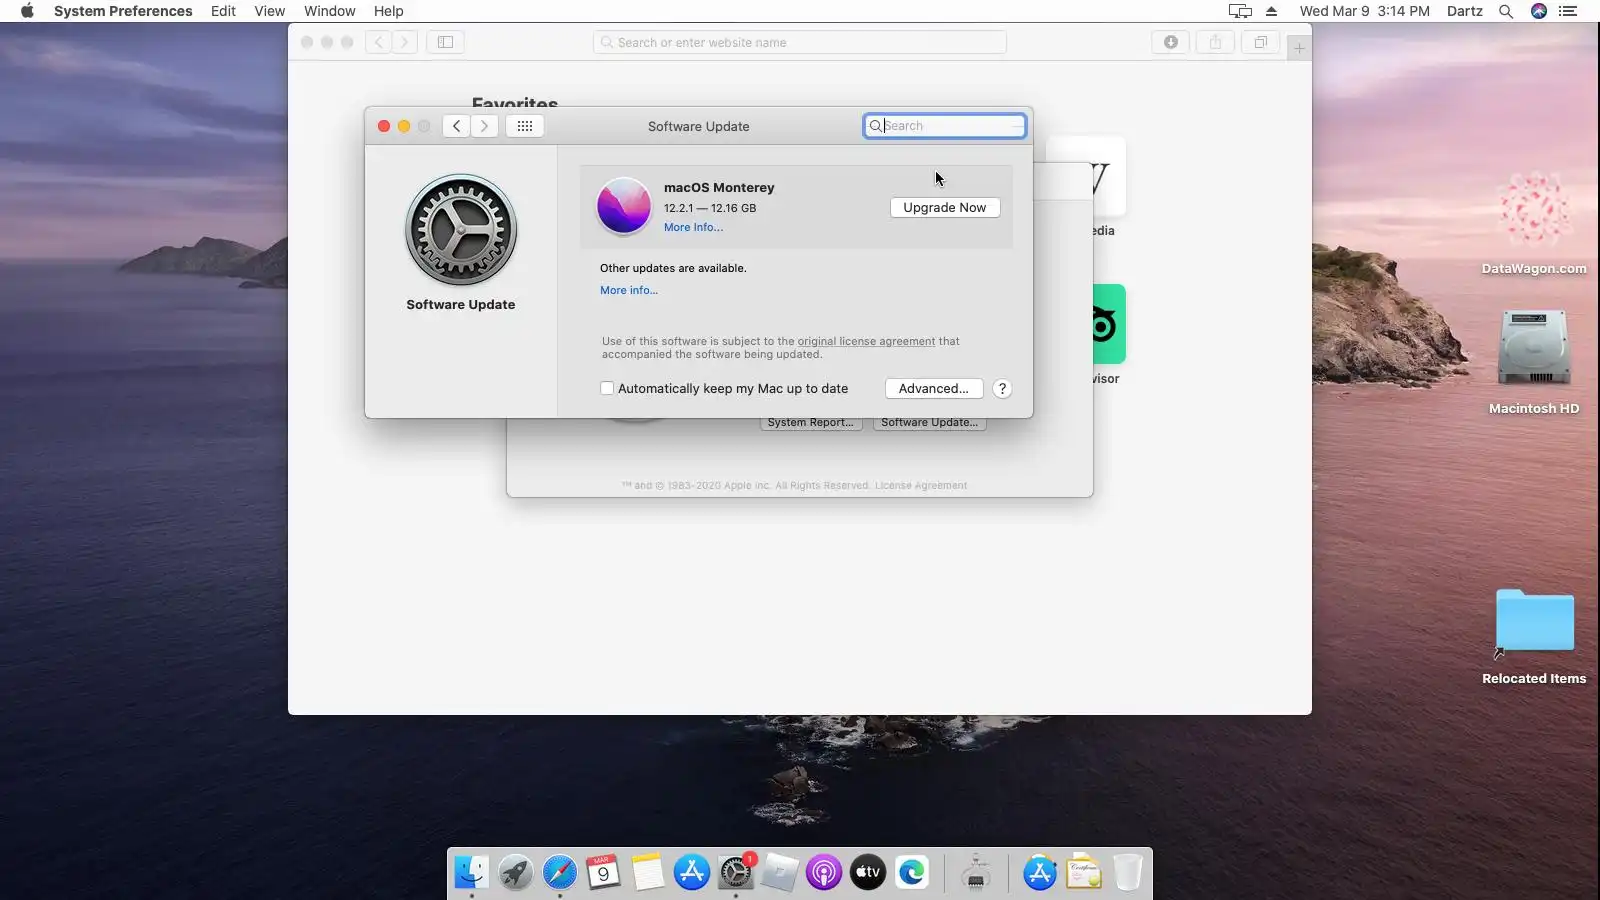1600x900 pixels.
Task: Open the gray Roblox-style tile icon in Dock
Action: (x=780, y=873)
